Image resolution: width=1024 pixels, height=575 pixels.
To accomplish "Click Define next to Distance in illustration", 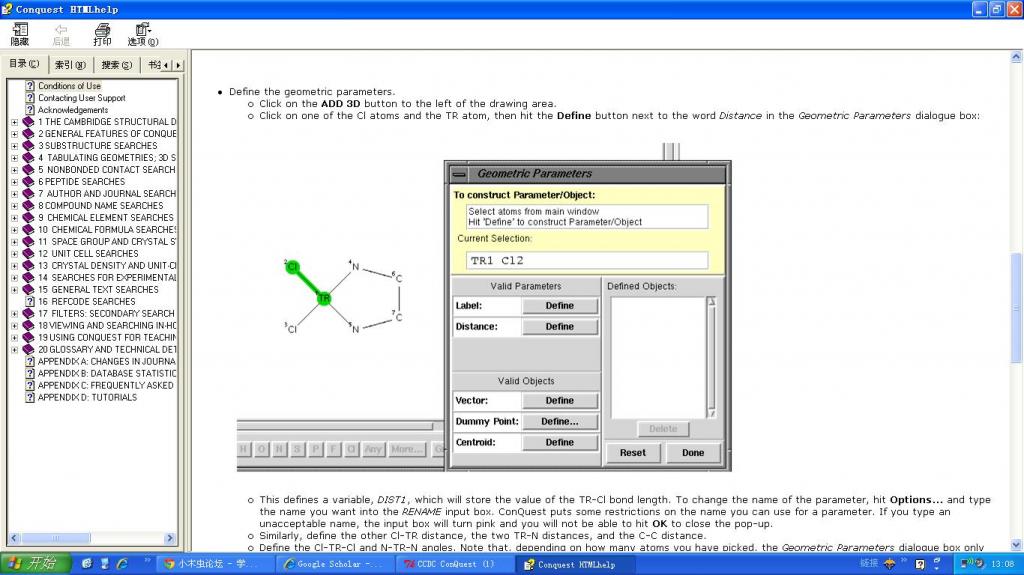I will tap(560, 327).
